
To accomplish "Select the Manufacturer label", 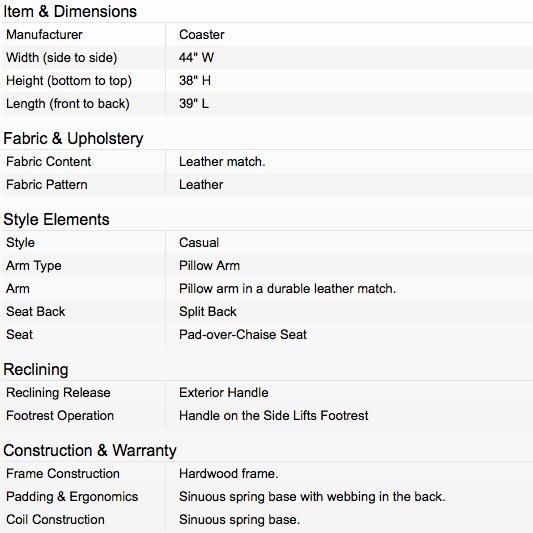I will (44, 35).
